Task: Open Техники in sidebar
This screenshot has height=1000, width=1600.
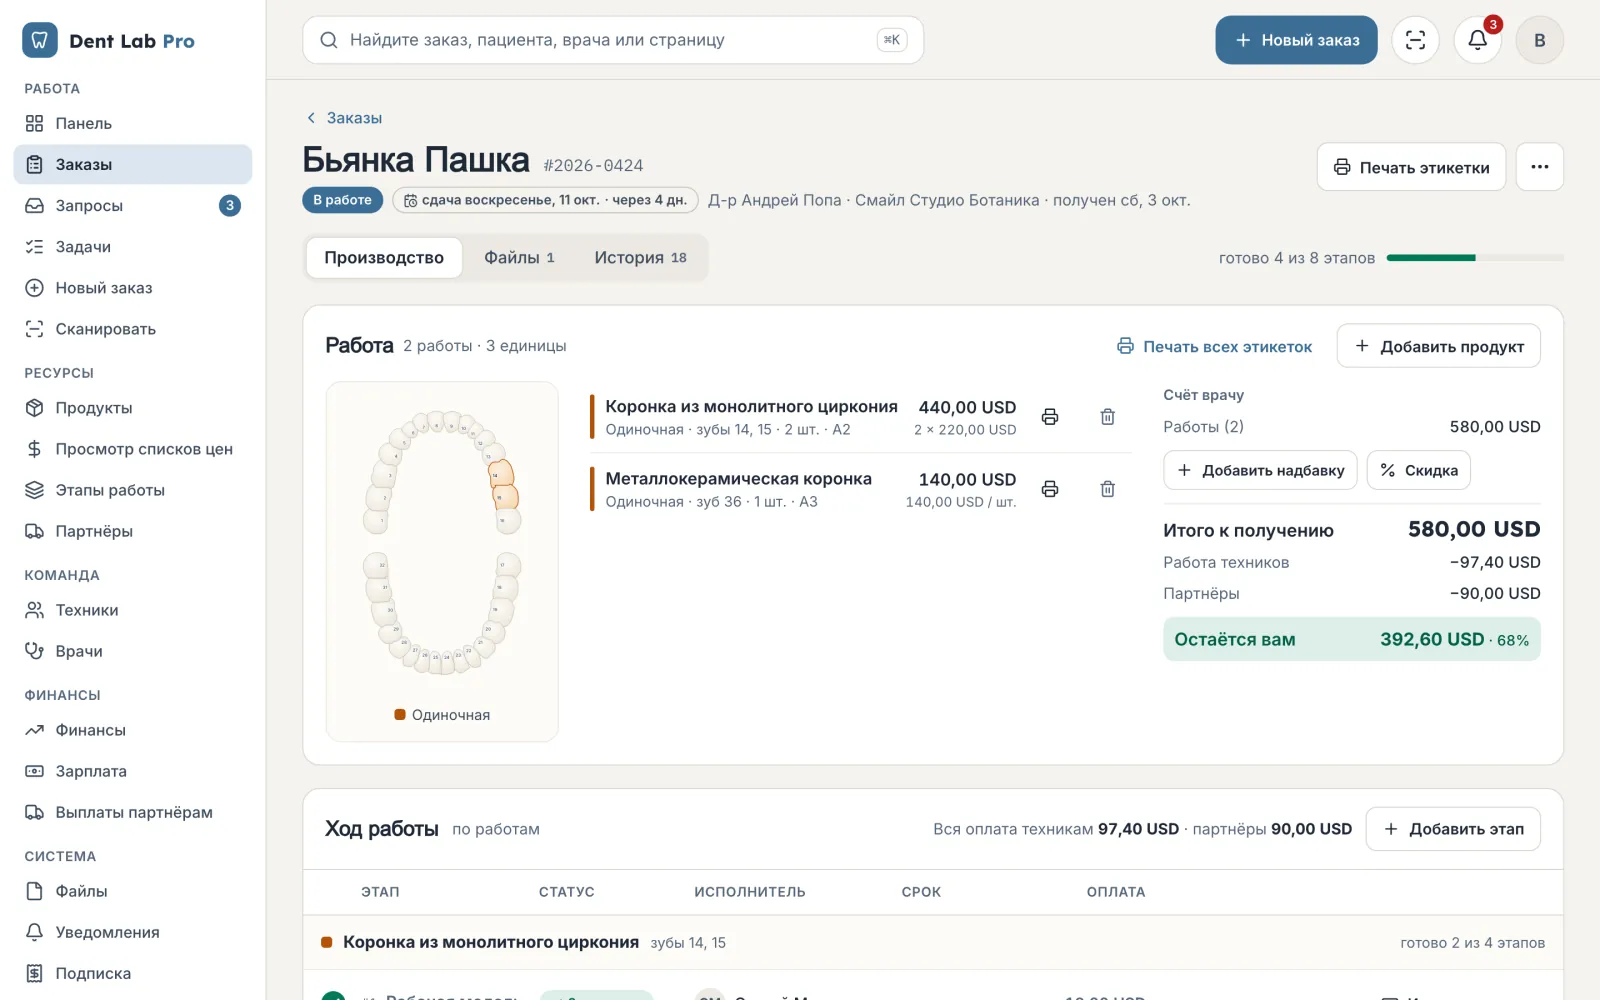Action: coord(133,610)
